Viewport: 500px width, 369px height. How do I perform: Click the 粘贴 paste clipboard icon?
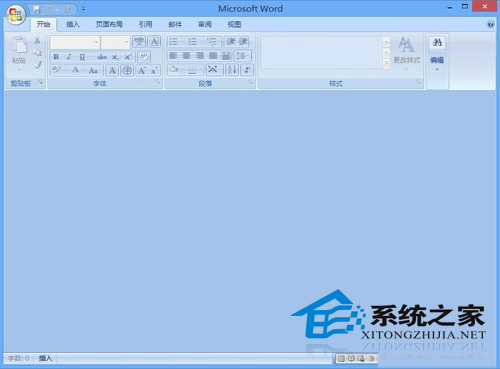[x=19, y=45]
